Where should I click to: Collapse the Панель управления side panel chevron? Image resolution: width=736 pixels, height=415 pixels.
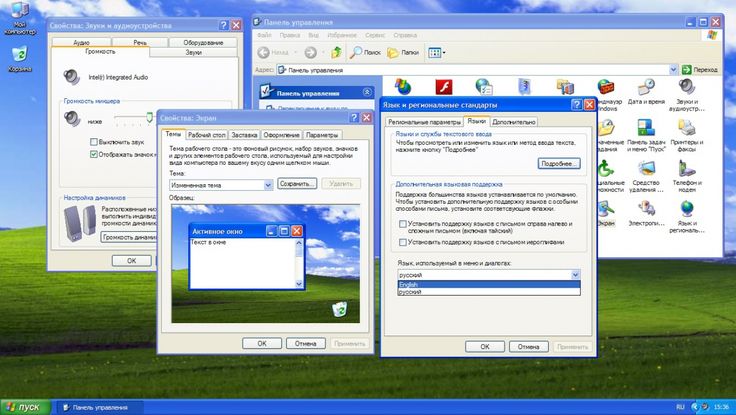coord(368,92)
